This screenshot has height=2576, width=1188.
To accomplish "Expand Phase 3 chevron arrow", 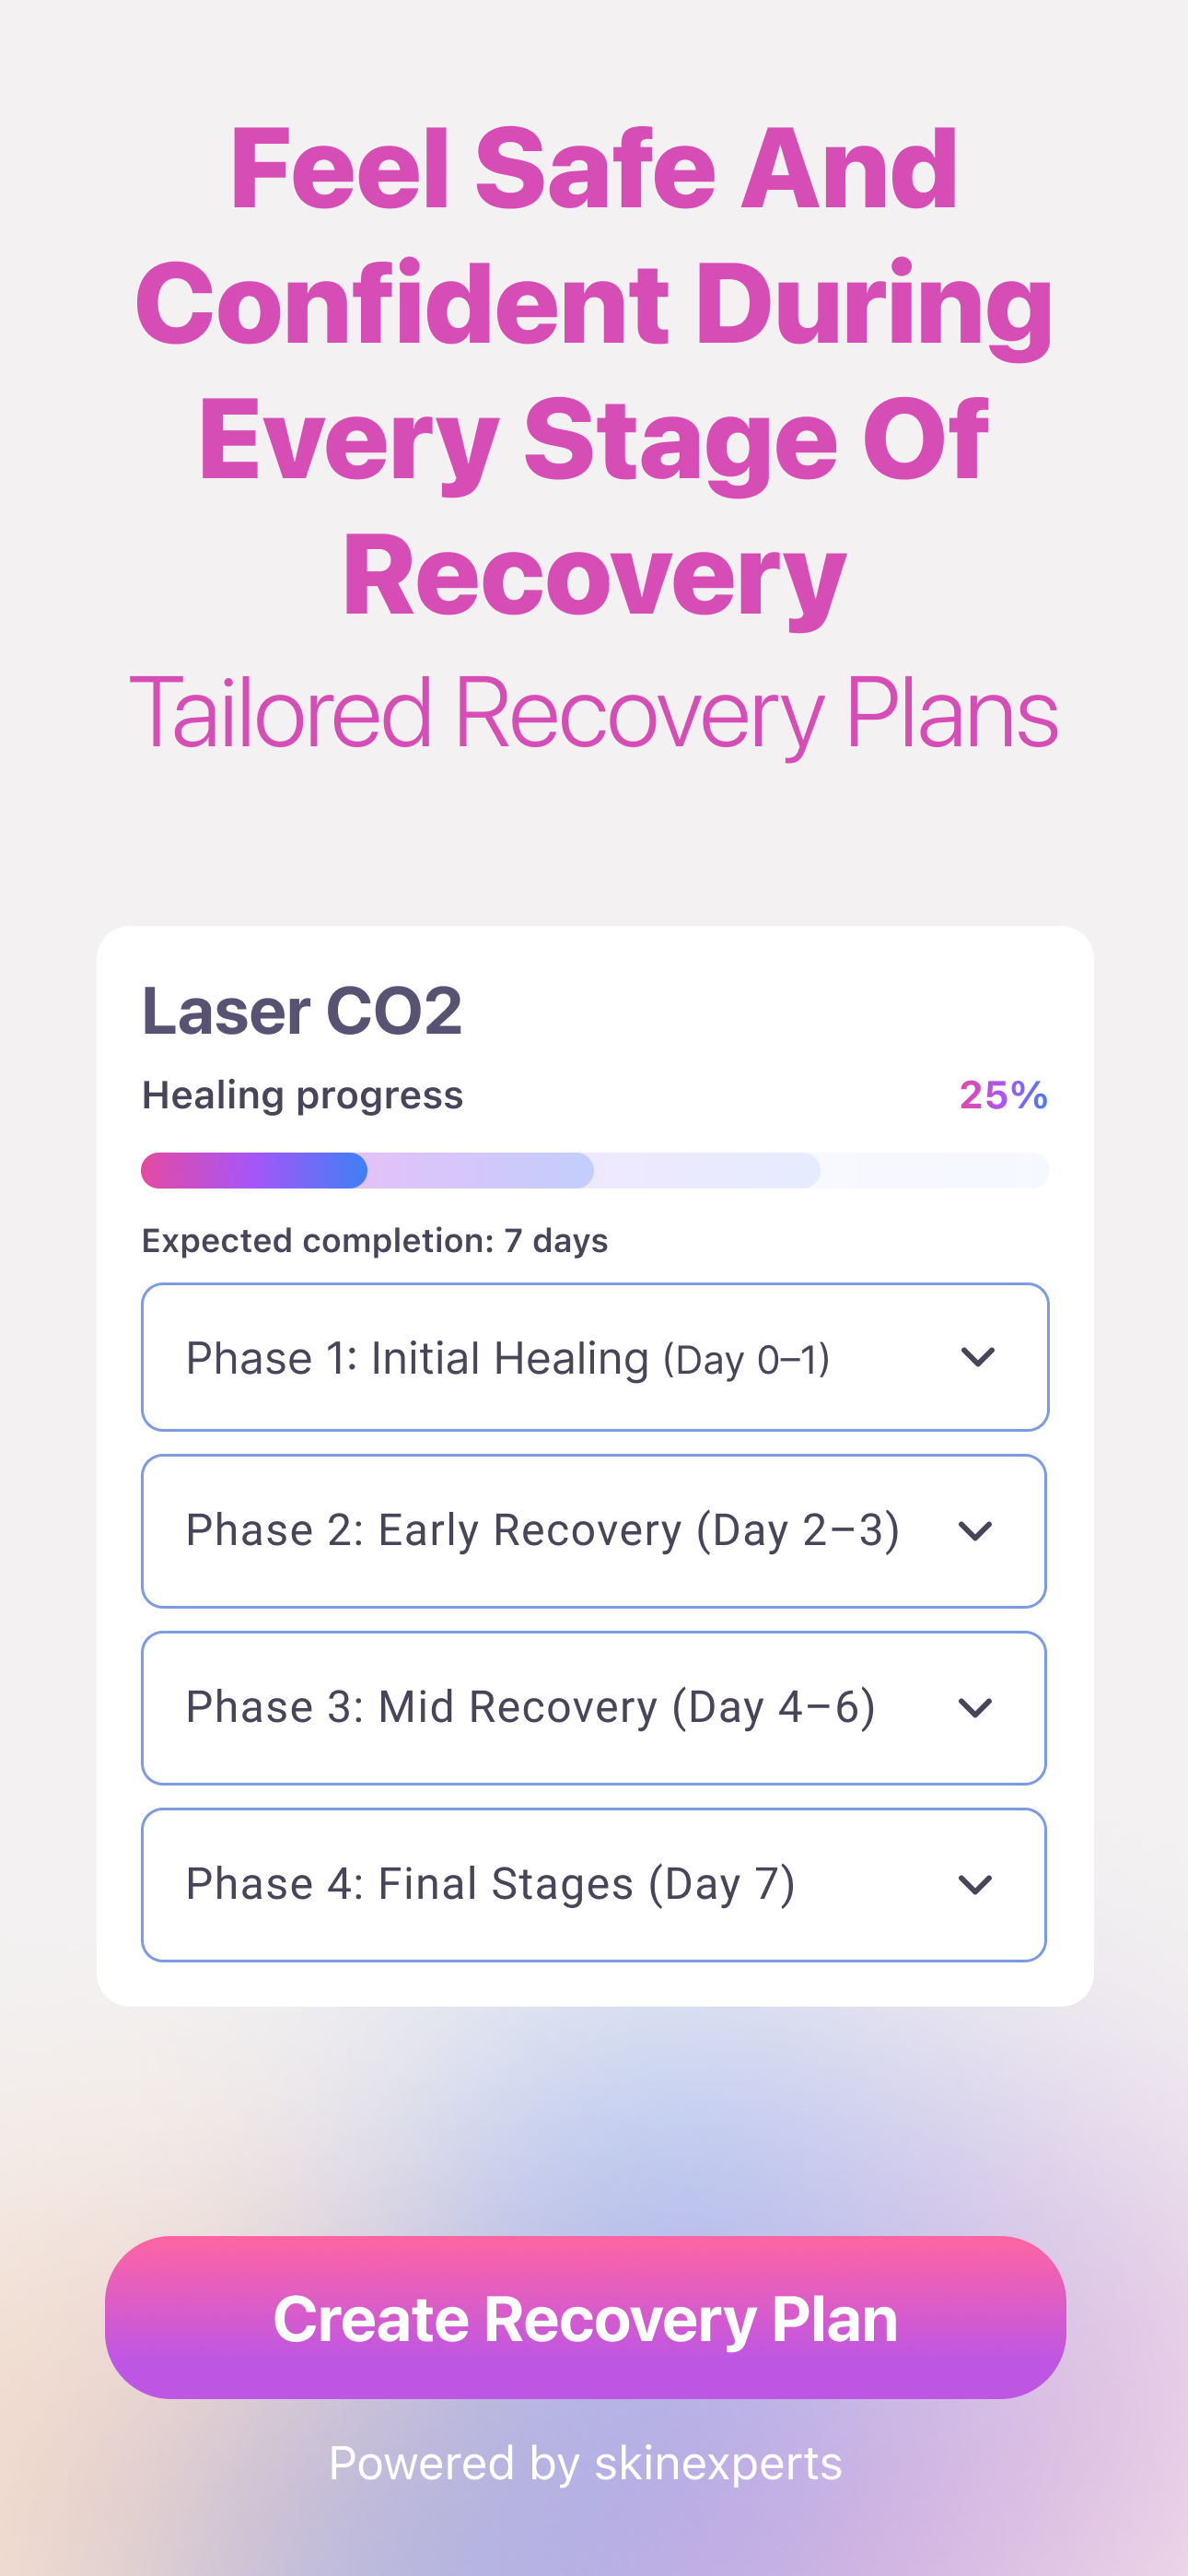I will coord(975,1708).
